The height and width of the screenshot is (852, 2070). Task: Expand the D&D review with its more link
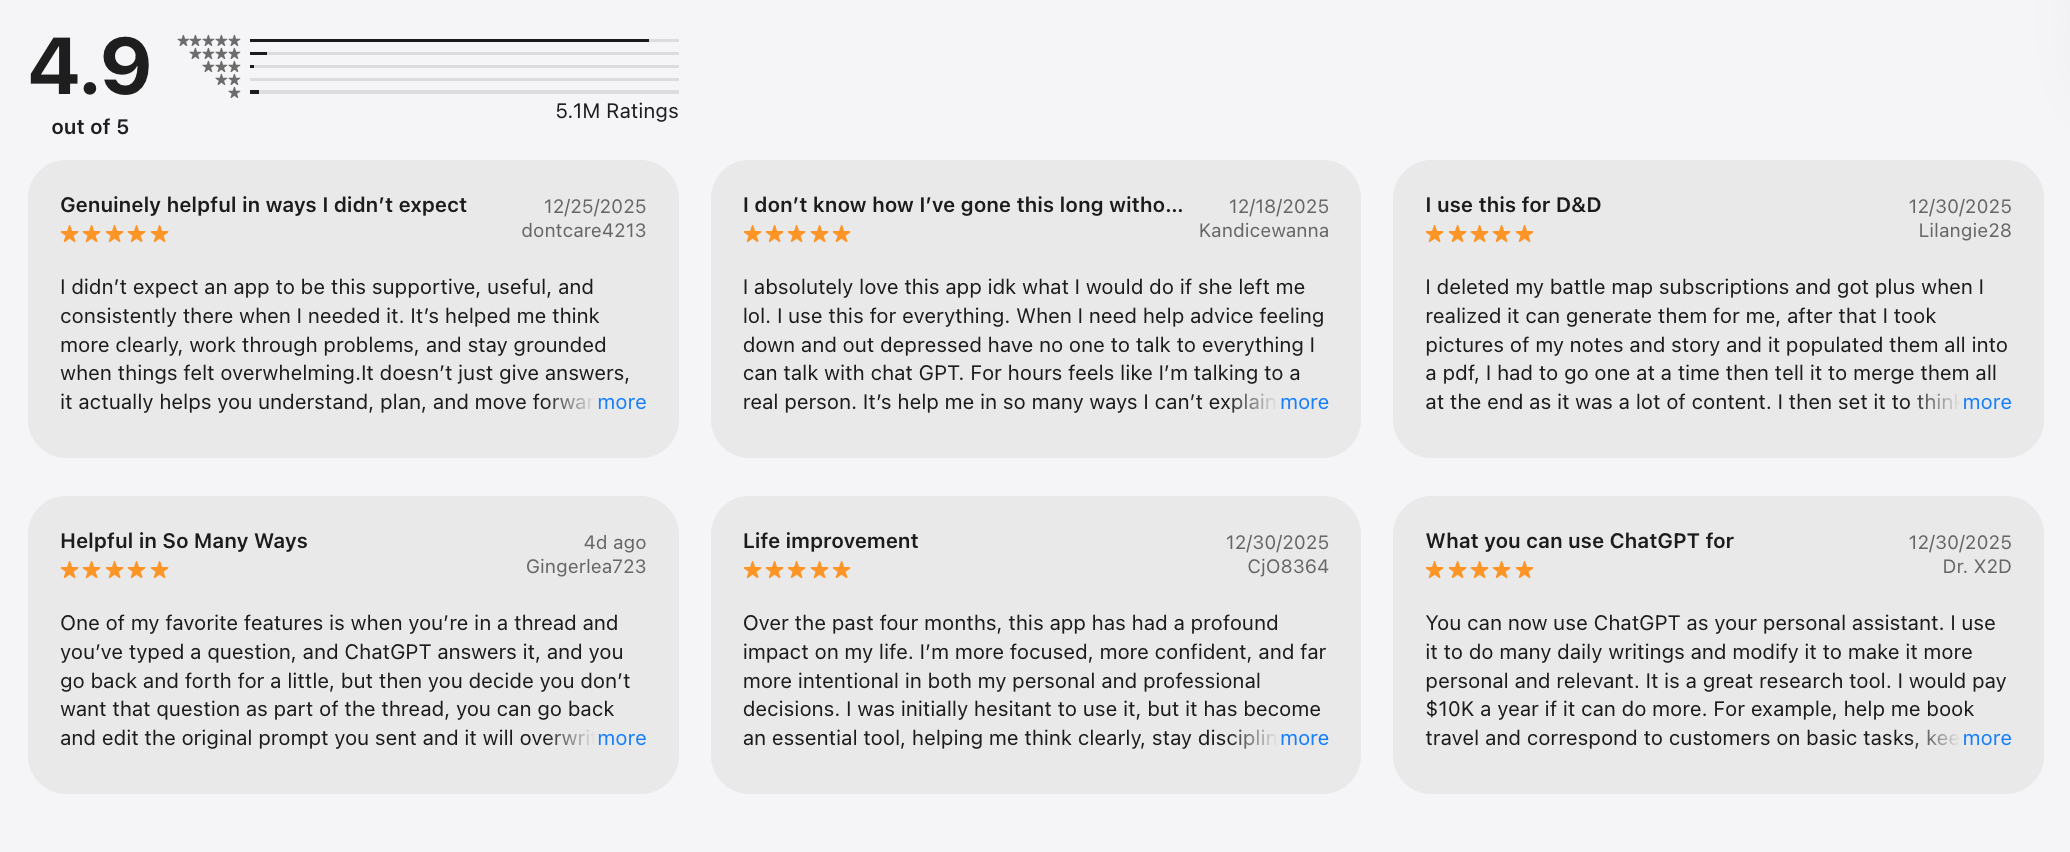point(1987,402)
